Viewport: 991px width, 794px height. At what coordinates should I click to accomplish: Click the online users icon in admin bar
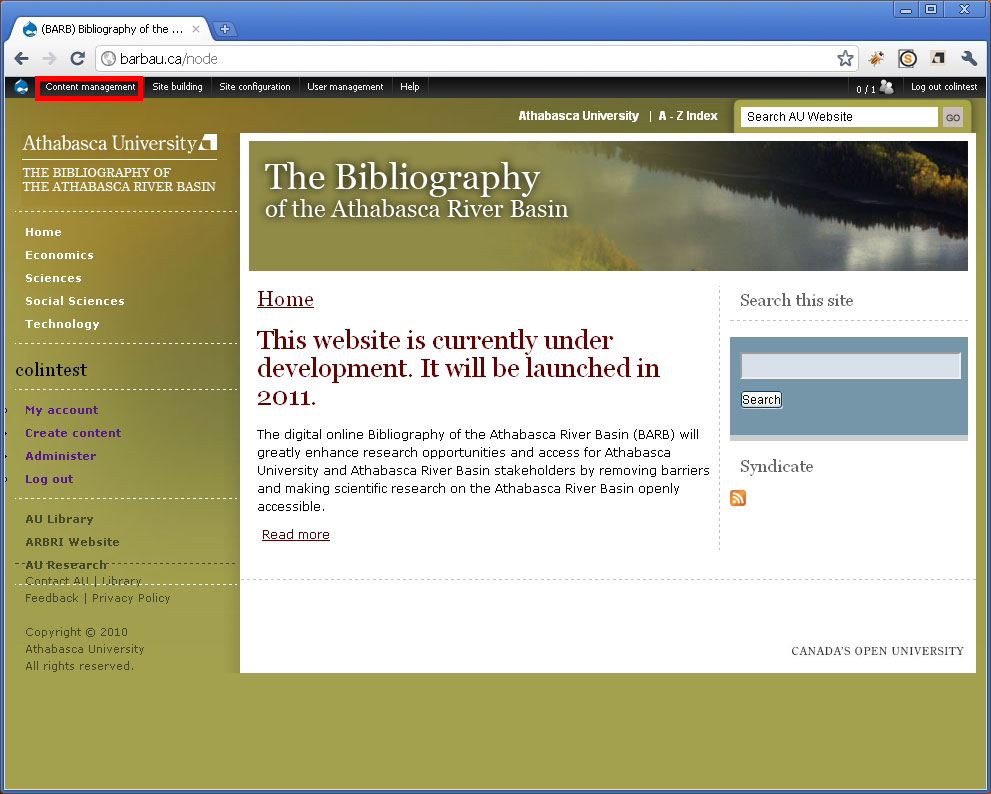tap(886, 87)
